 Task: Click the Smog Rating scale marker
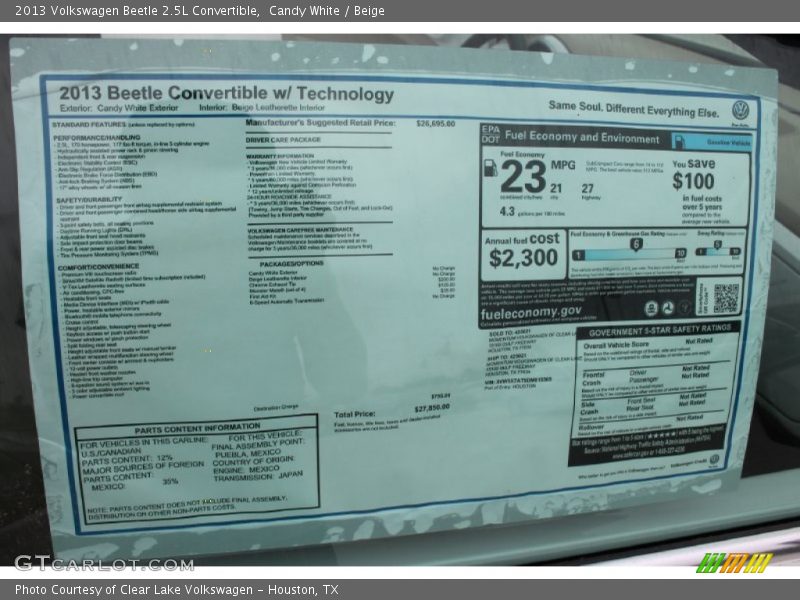717,245
